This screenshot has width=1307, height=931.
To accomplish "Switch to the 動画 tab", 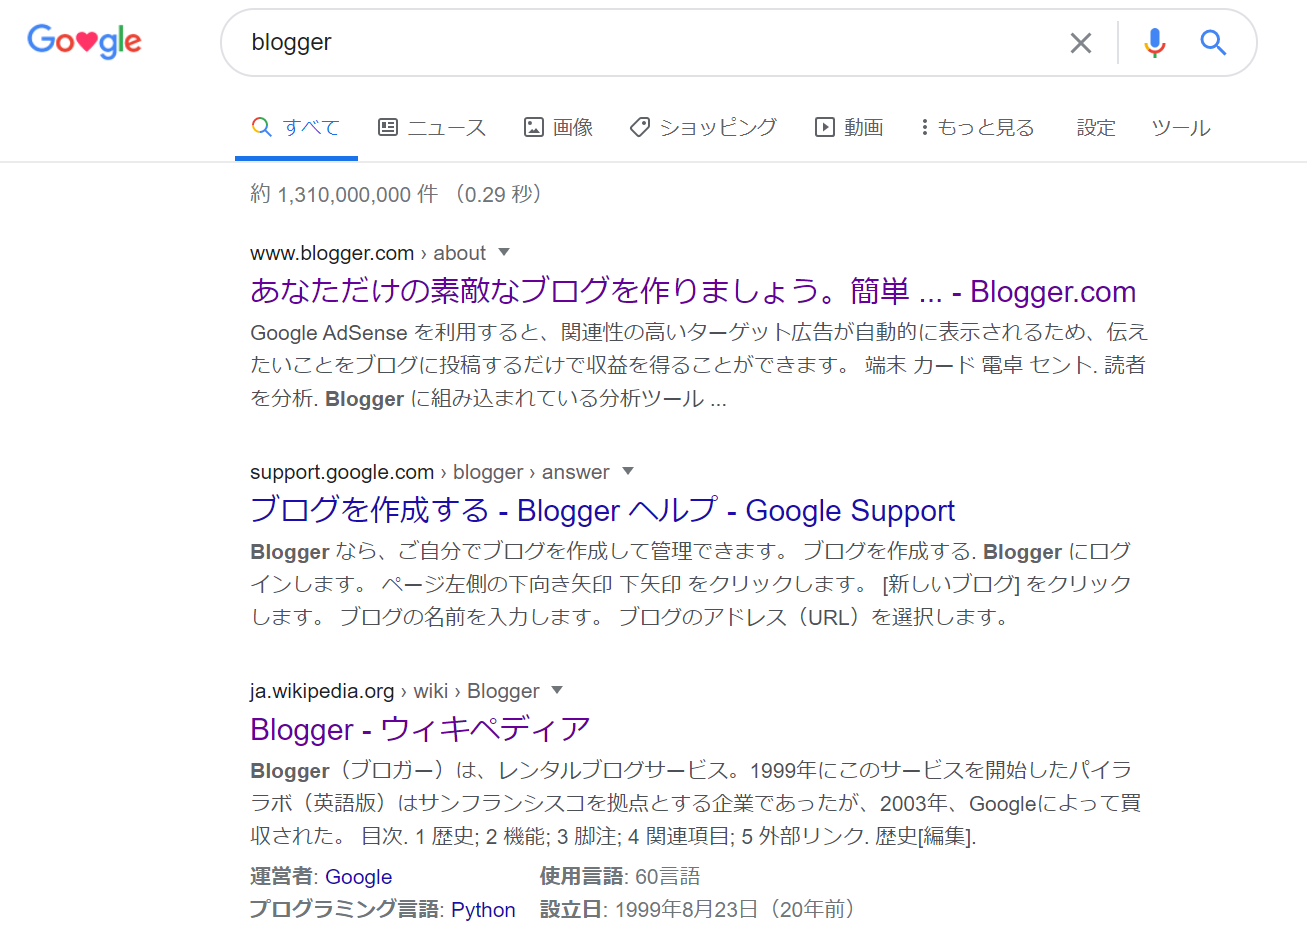I will click(x=849, y=128).
